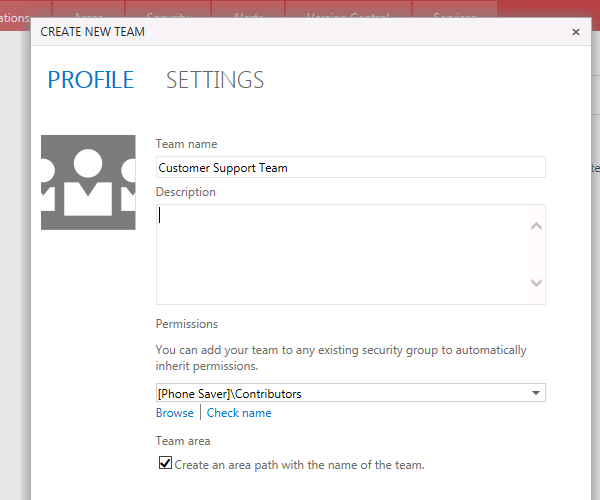Open the Areas background tab
Viewport: 600px width, 500px height.
point(88,9)
